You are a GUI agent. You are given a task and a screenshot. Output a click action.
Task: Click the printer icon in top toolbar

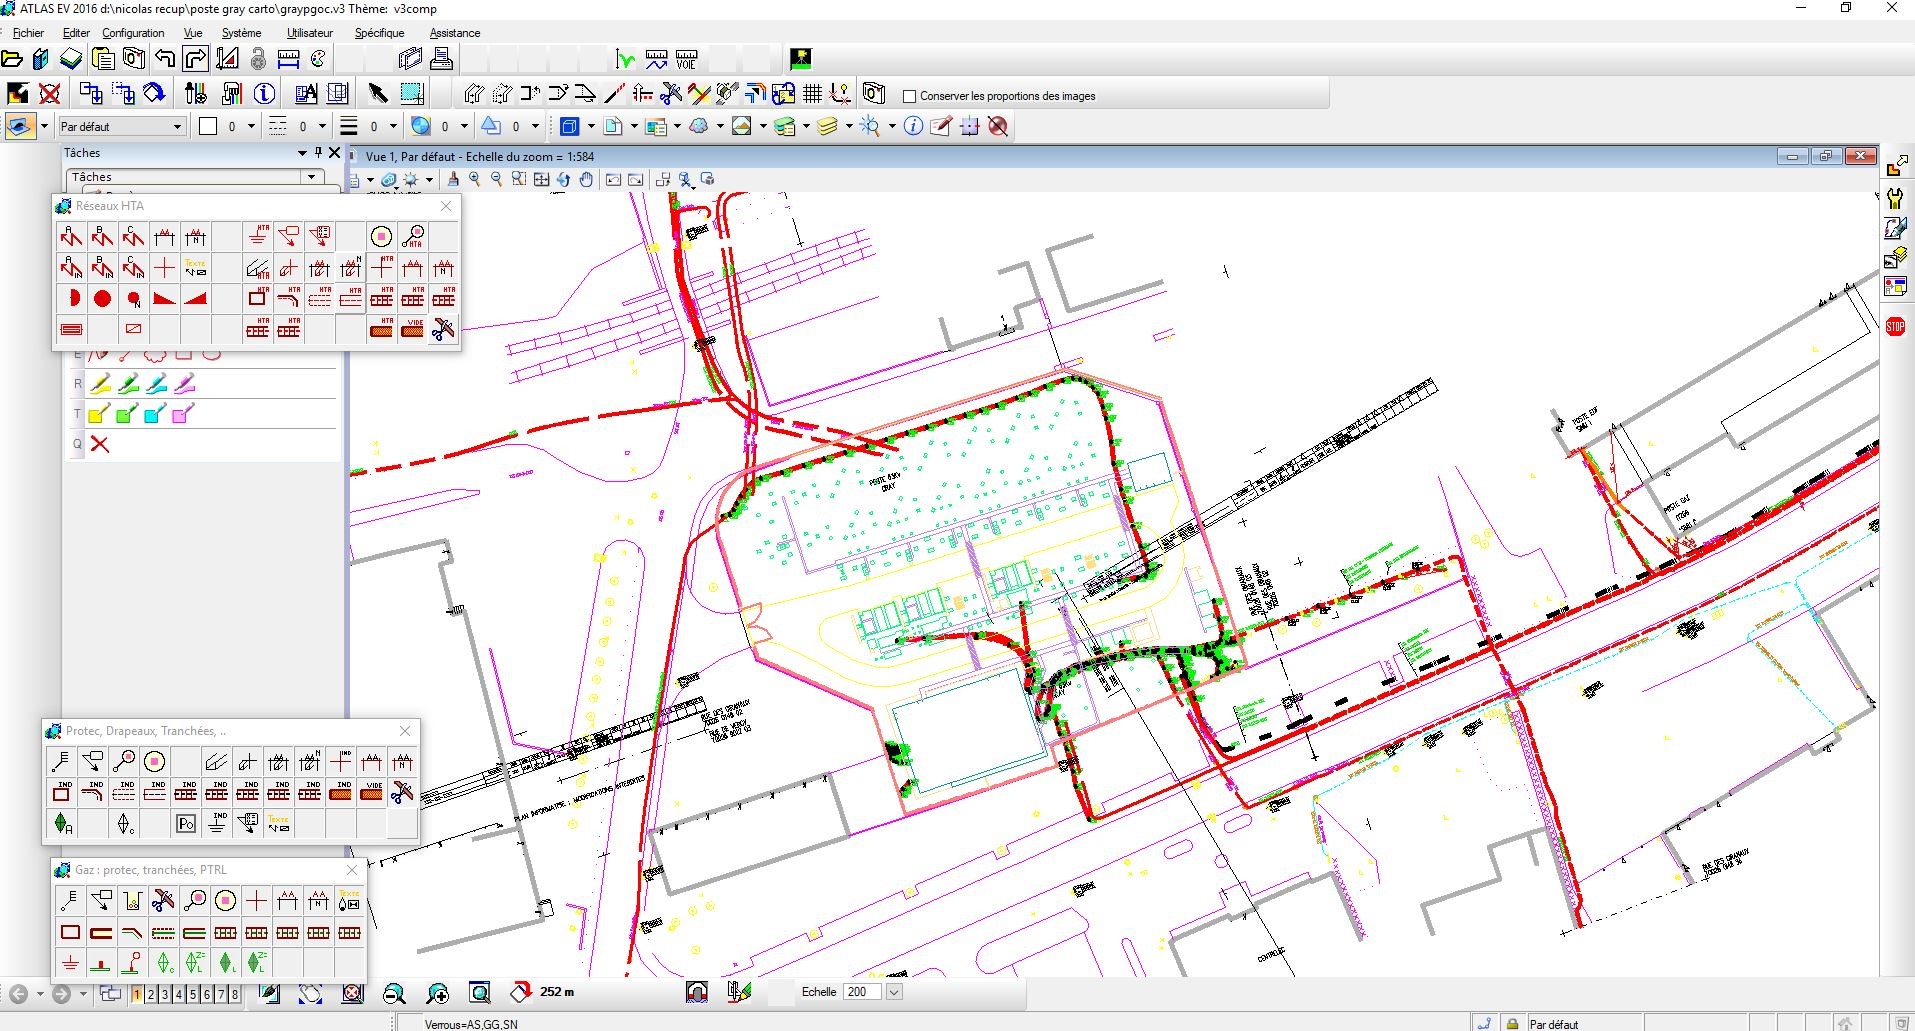click(441, 59)
